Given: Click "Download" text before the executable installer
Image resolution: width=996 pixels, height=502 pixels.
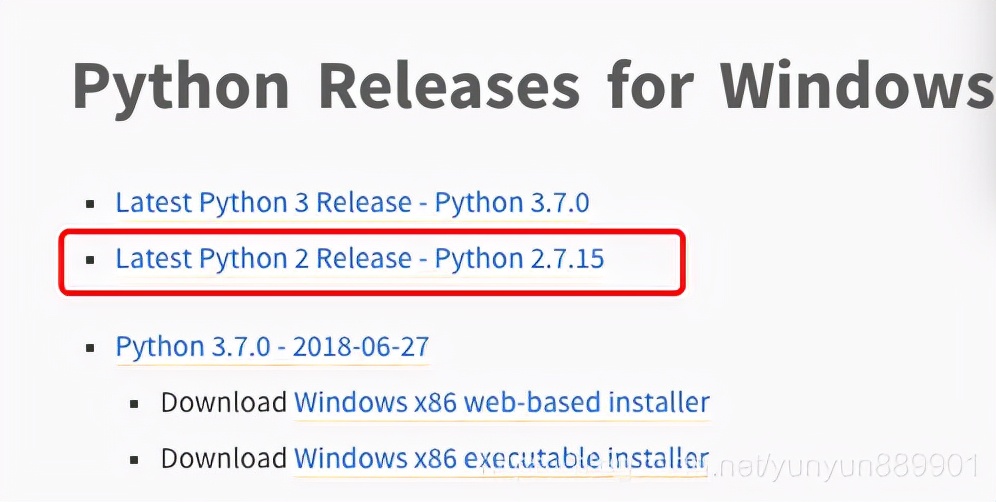Looking at the screenshot, I should pos(224,458).
